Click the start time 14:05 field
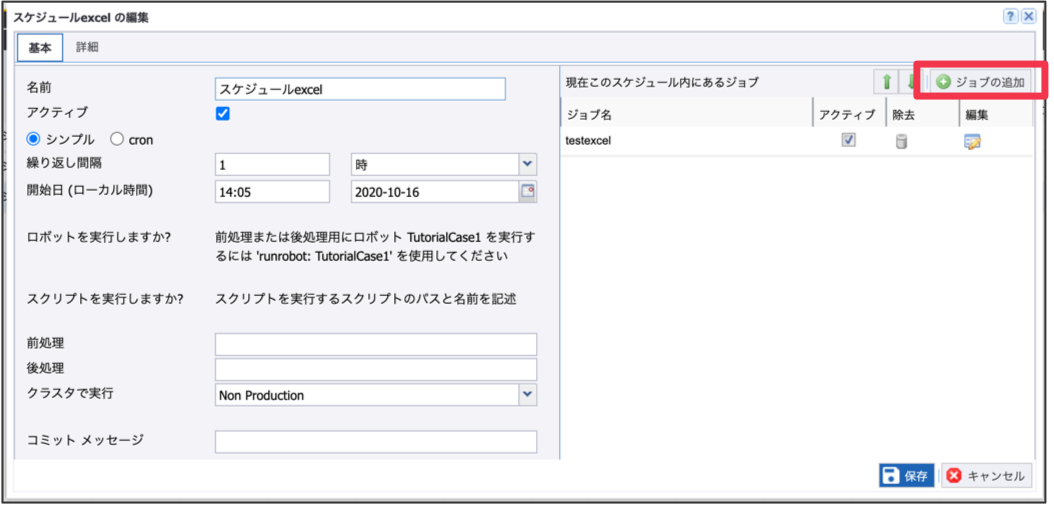 click(x=272, y=191)
